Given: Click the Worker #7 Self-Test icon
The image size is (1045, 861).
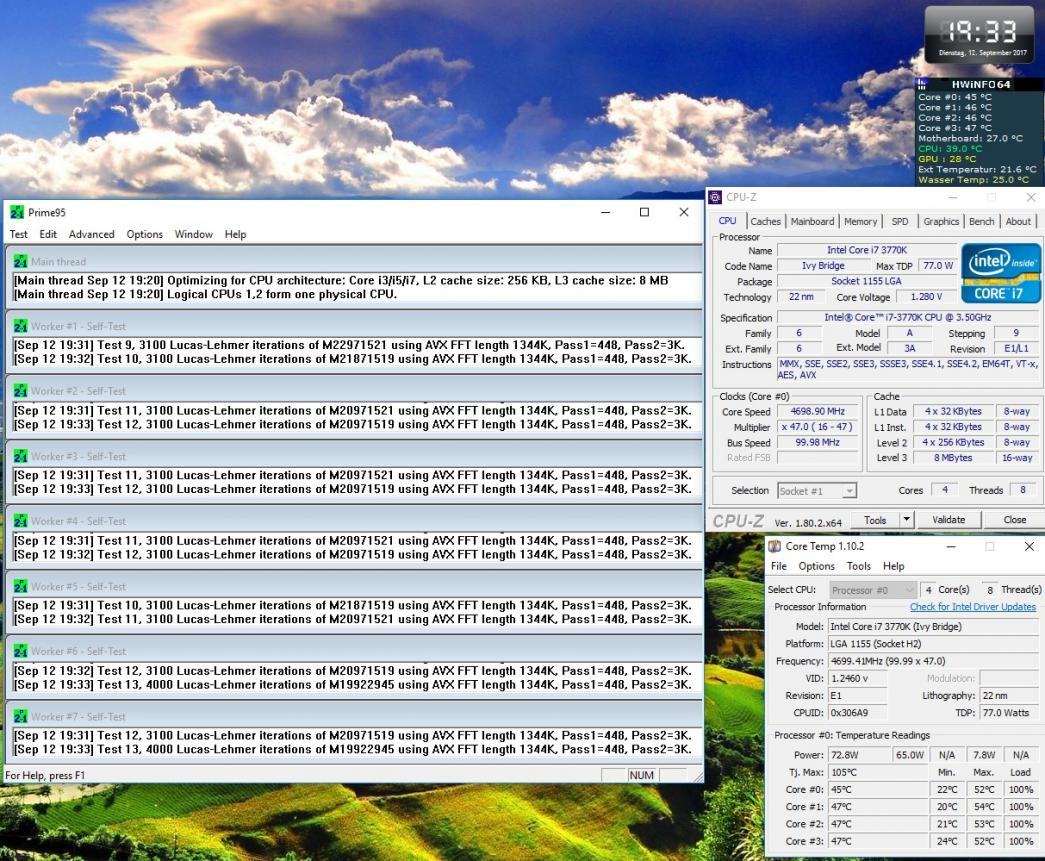Looking at the screenshot, I should pyautogui.click(x=21, y=716).
